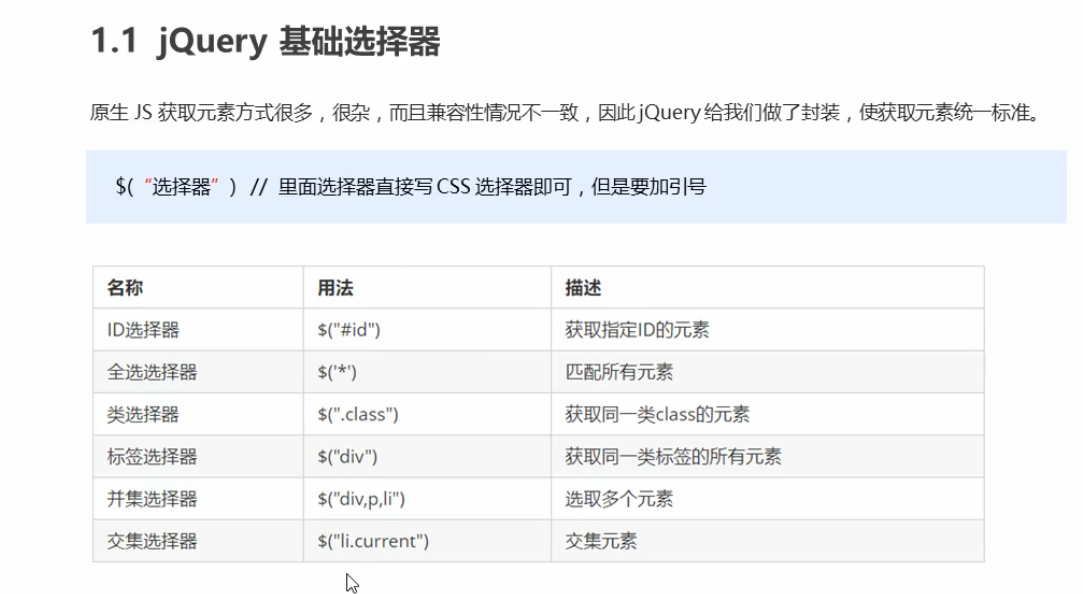The image size is (1083, 594).
Task: Select the intro paragraph starting with '原生 JS 获取元素方式很多'
Action: pyautogui.click(x=566, y=112)
